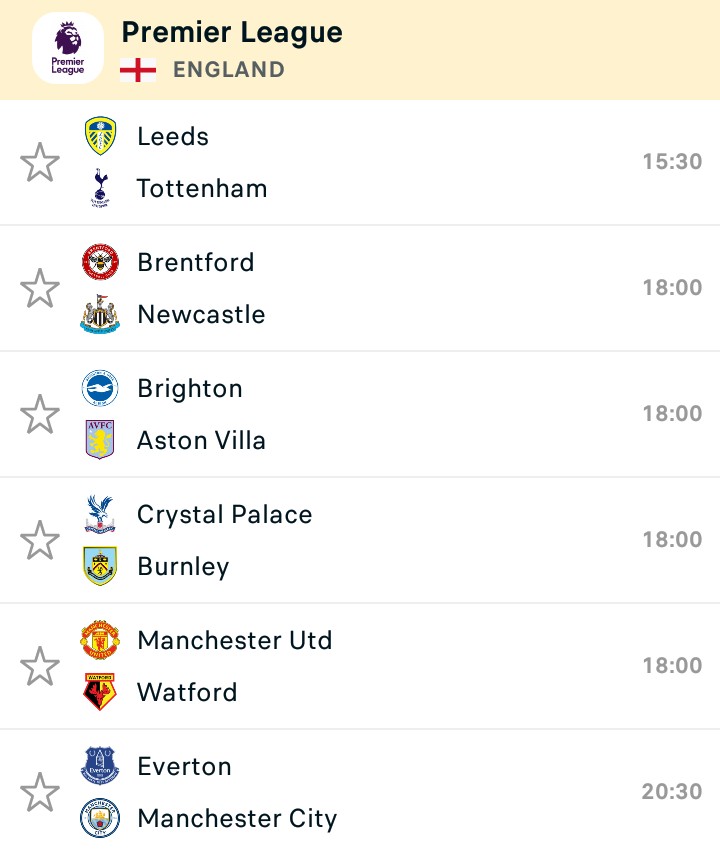This screenshot has height=853, width=720.
Task: Click the Burnley club crest
Action: click(x=100, y=566)
